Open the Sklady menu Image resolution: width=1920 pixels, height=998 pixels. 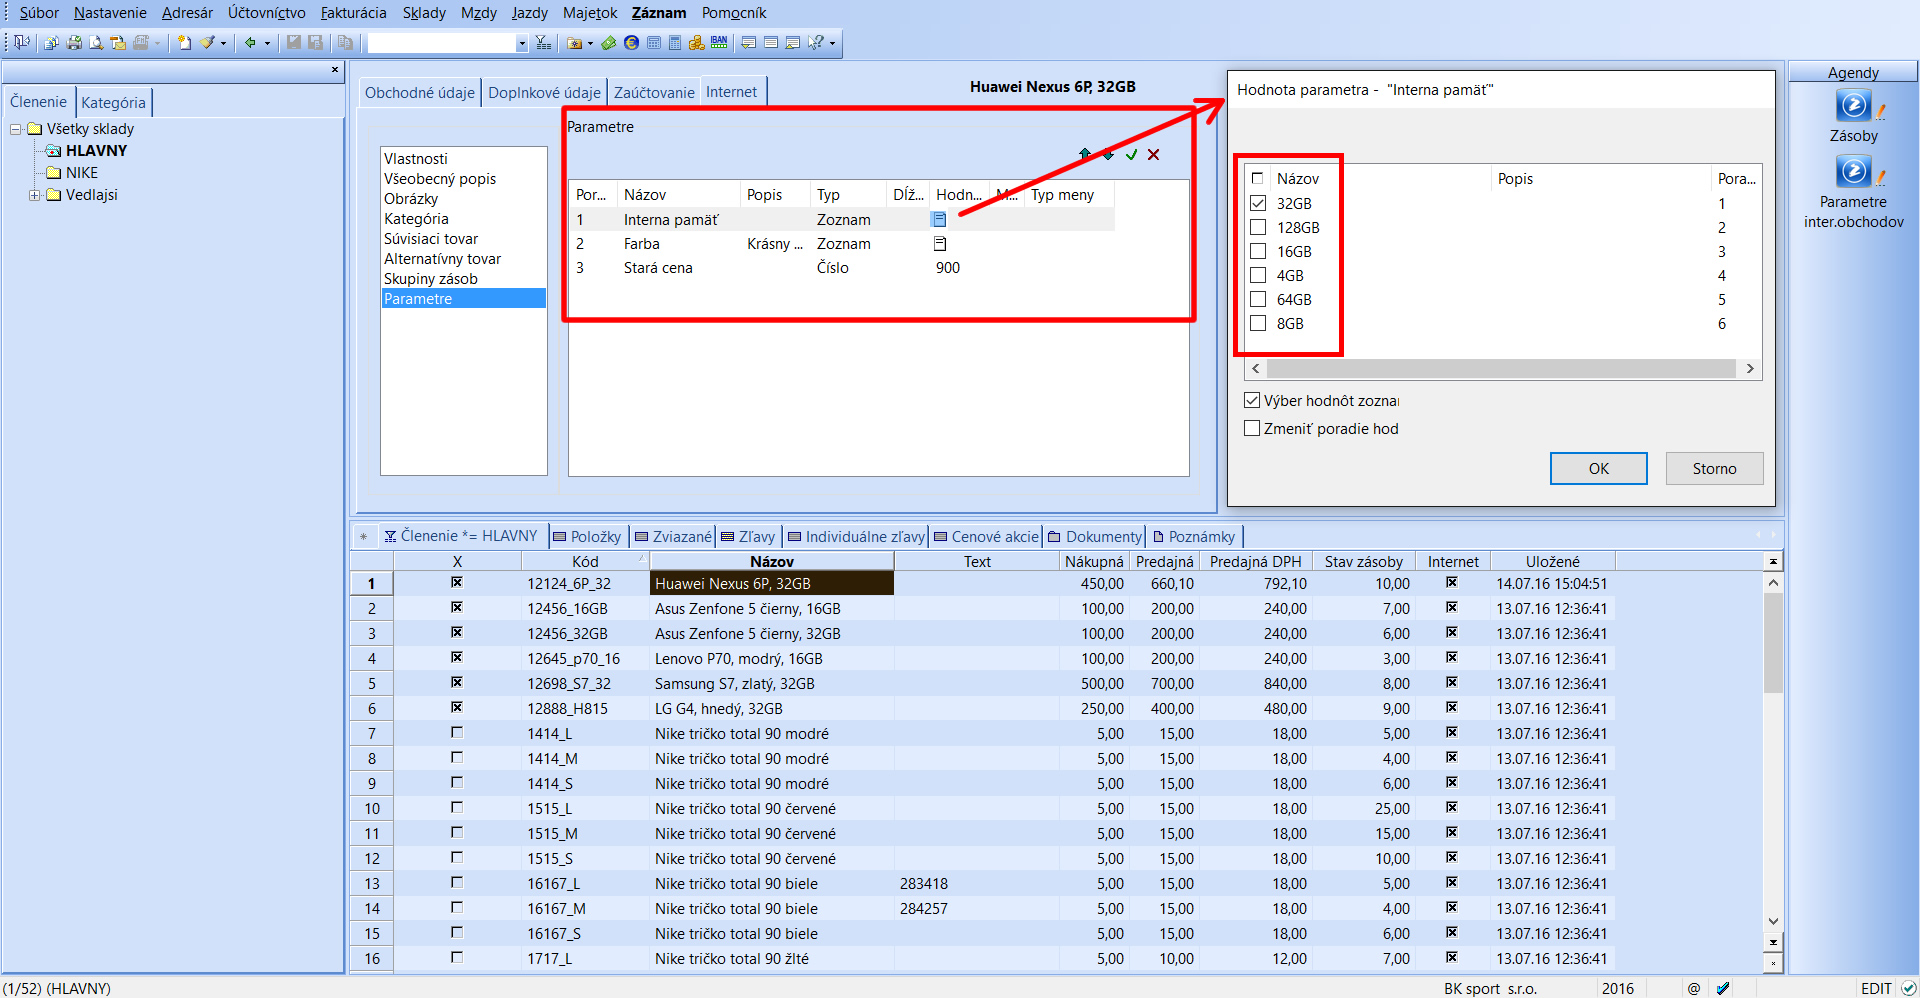424,13
